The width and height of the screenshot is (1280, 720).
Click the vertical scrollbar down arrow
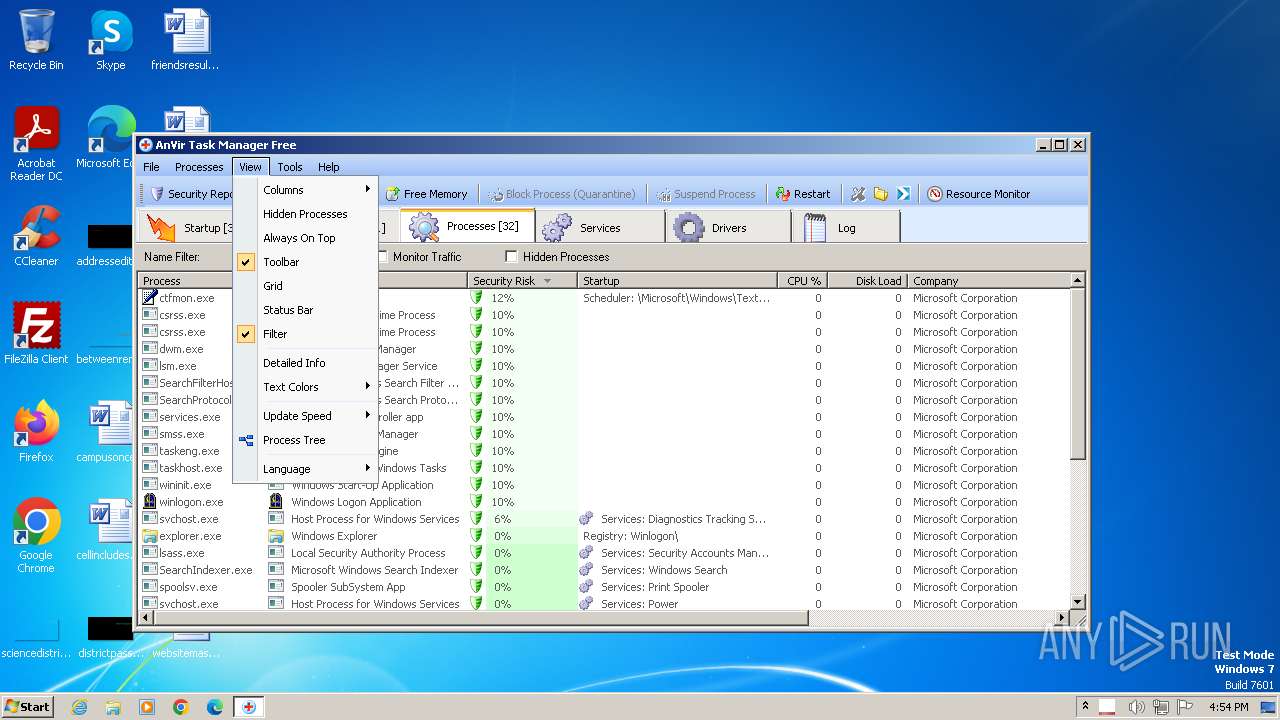click(1078, 602)
